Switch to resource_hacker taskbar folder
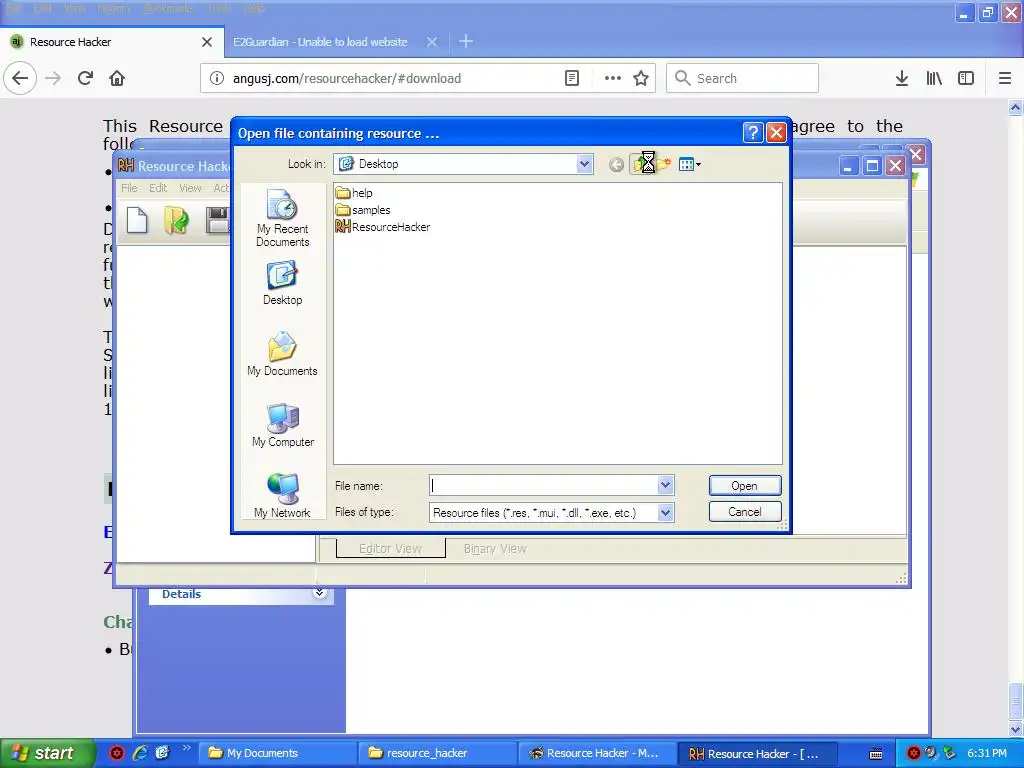1024x768 pixels. tap(438, 753)
